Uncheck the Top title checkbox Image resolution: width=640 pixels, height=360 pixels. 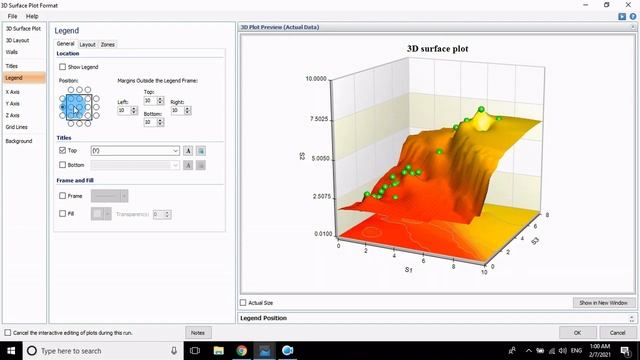(62, 151)
